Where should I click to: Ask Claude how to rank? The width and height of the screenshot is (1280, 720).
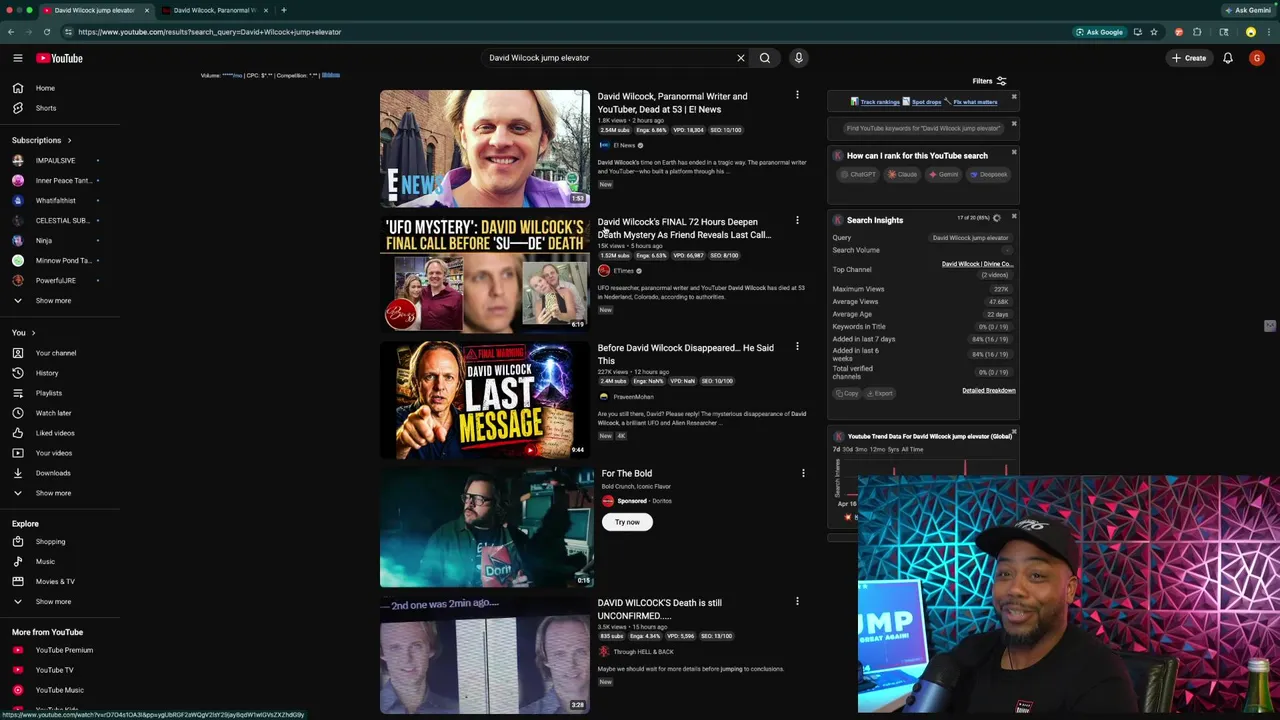coord(903,174)
